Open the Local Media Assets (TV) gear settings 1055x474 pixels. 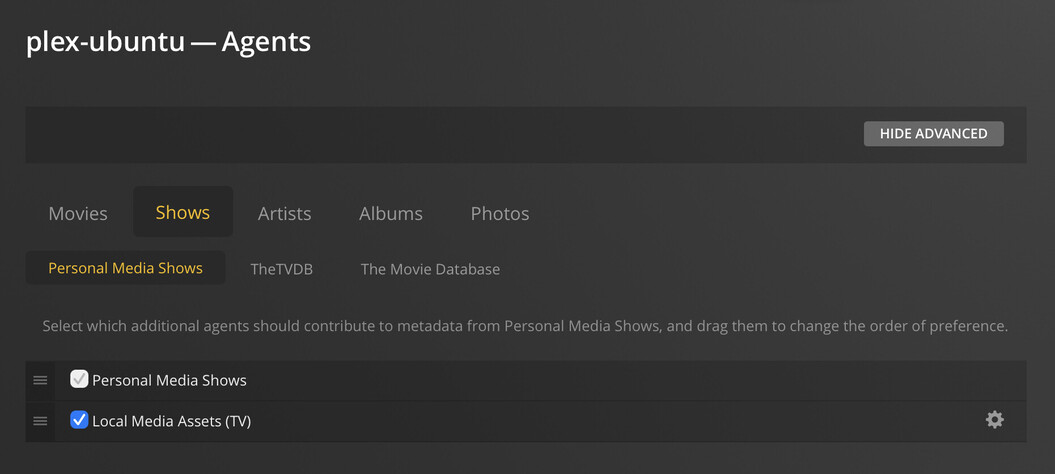tap(994, 420)
